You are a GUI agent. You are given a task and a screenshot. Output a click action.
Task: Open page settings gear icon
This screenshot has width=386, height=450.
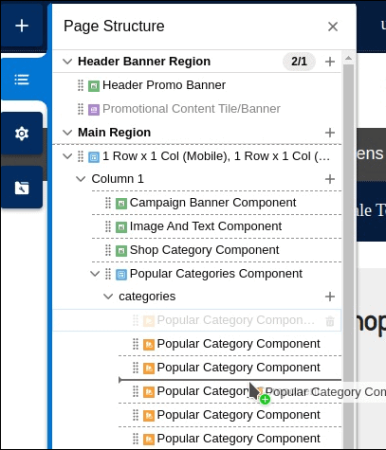(22, 134)
